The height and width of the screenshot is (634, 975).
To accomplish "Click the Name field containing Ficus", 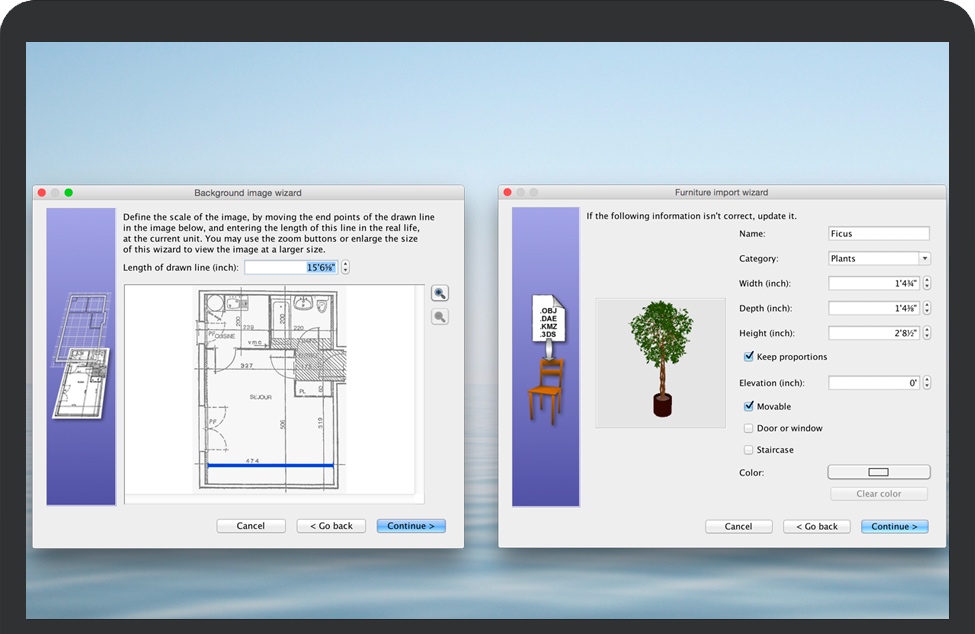I will tap(878, 234).
